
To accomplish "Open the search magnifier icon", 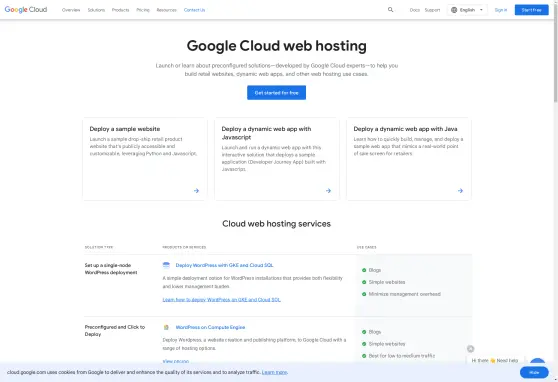I will point(390,10).
